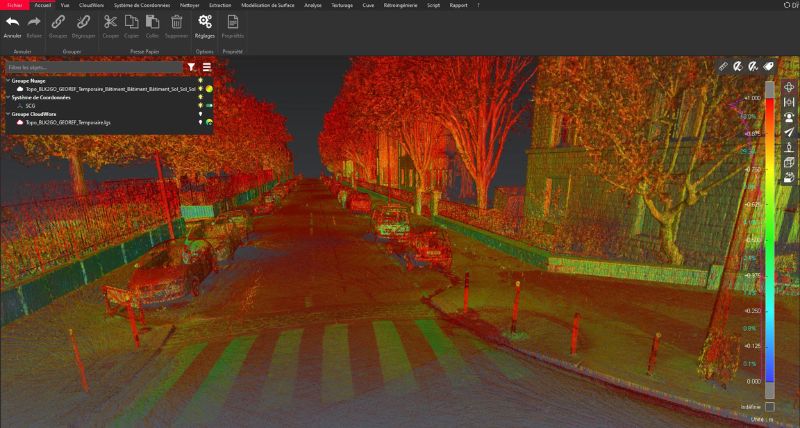This screenshot has width=800, height=428.
Task: Click the first pen-circle annotation icon
Action: [x=737, y=66]
